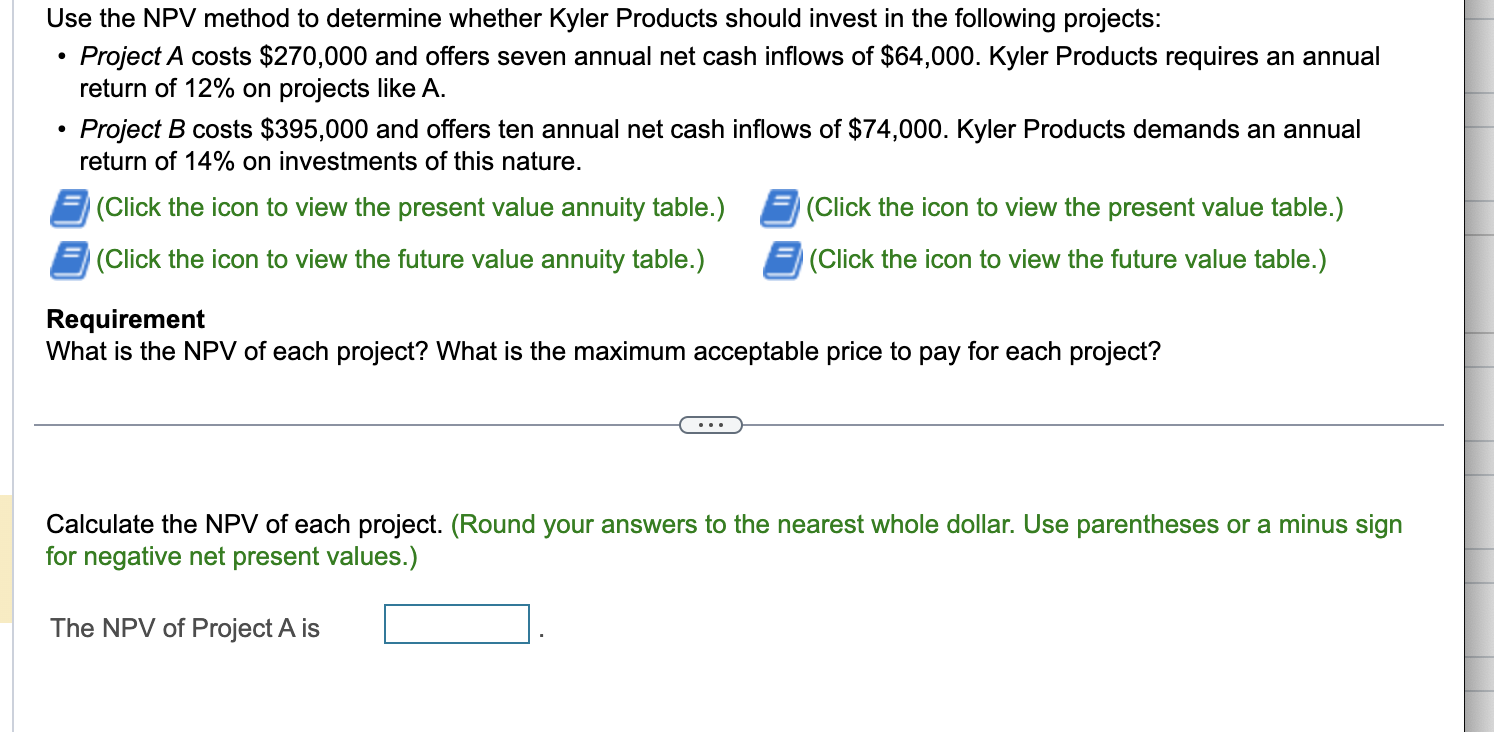Click the Requirement heading text
This screenshot has width=1494, height=732.
[x=124, y=318]
